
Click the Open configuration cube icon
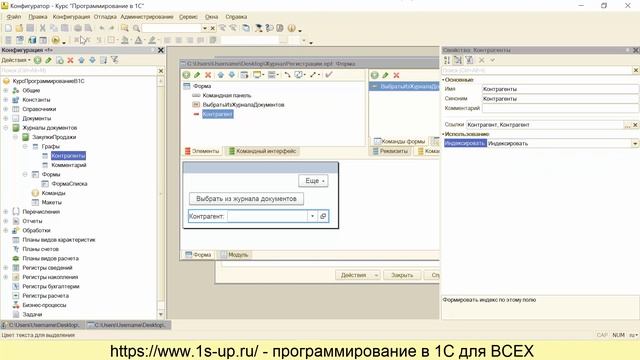pos(32,40)
